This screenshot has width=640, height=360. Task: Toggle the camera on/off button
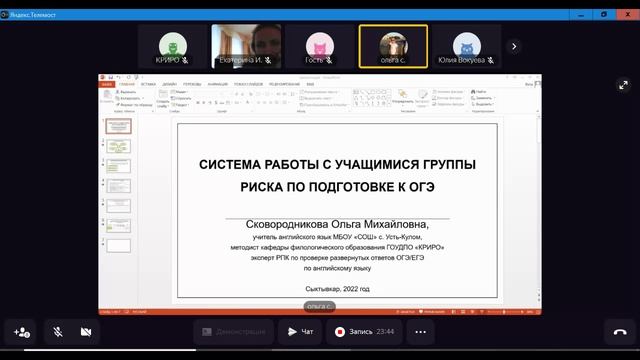[86, 332]
